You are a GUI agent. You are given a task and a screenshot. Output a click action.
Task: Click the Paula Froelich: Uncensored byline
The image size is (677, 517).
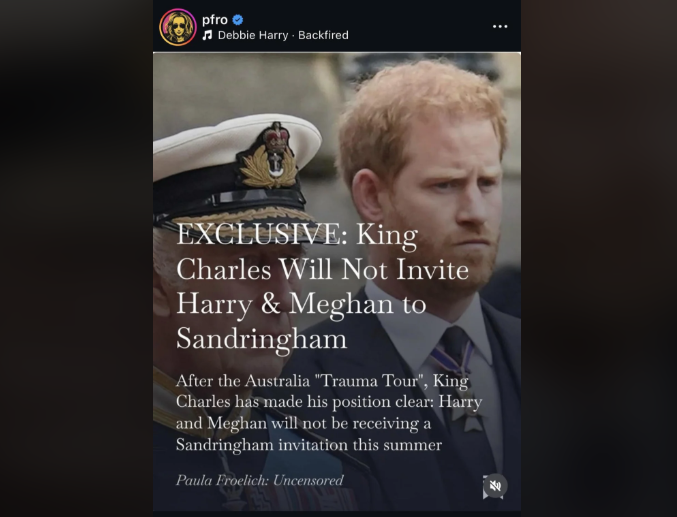click(259, 480)
